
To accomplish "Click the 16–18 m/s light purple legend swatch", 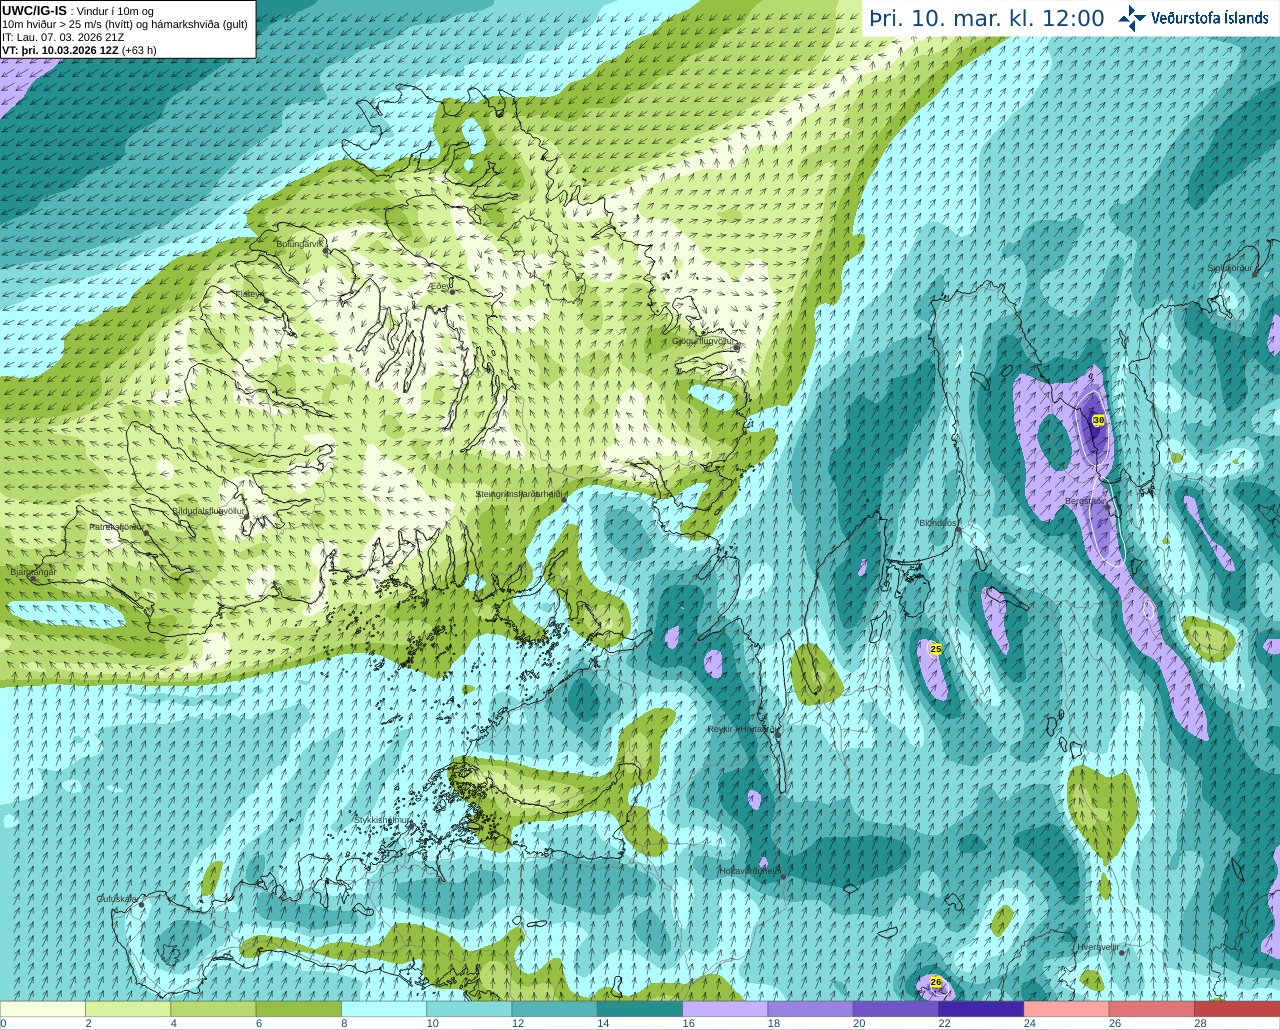I will point(725,1009).
